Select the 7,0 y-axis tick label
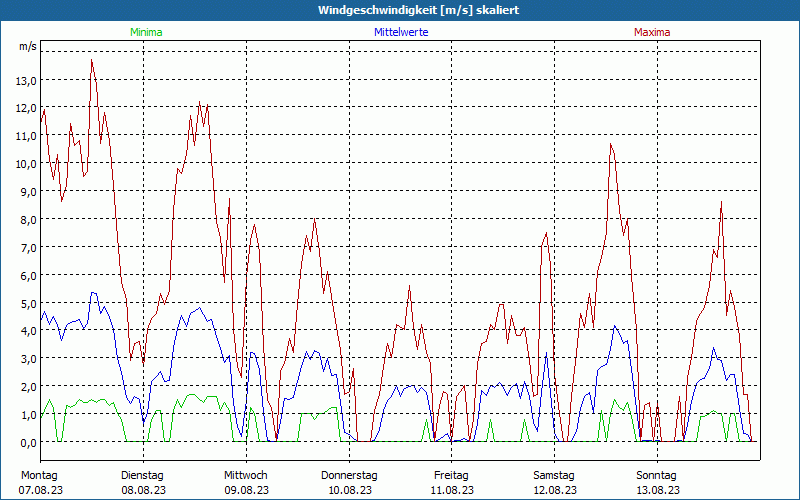This screenshot has width=800, height=500. [x=28, y=247]
